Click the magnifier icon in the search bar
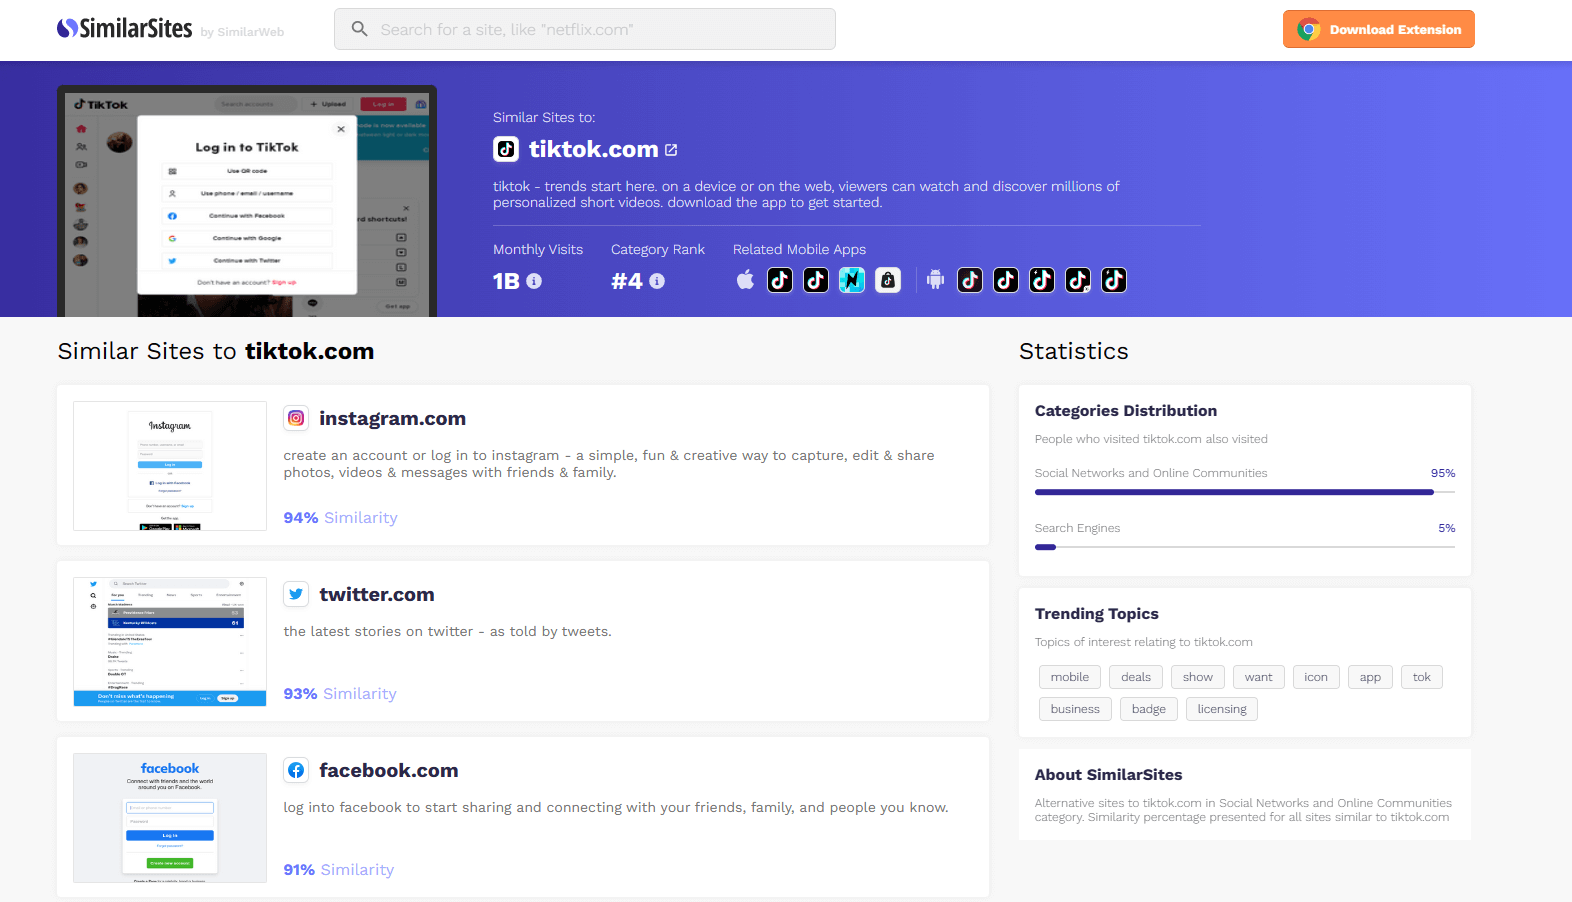This screenshot has width=1572, height=902. pos(360,29)
